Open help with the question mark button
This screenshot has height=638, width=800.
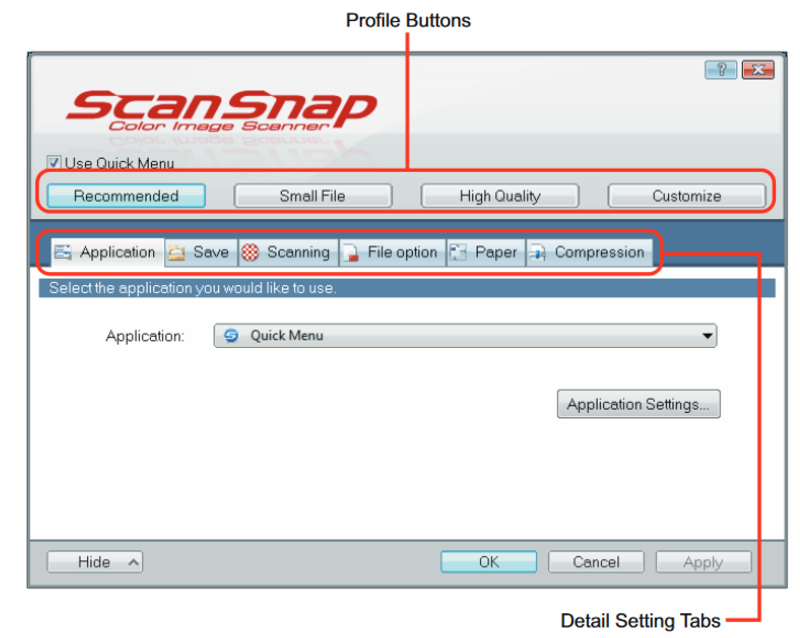click(720, 70)
